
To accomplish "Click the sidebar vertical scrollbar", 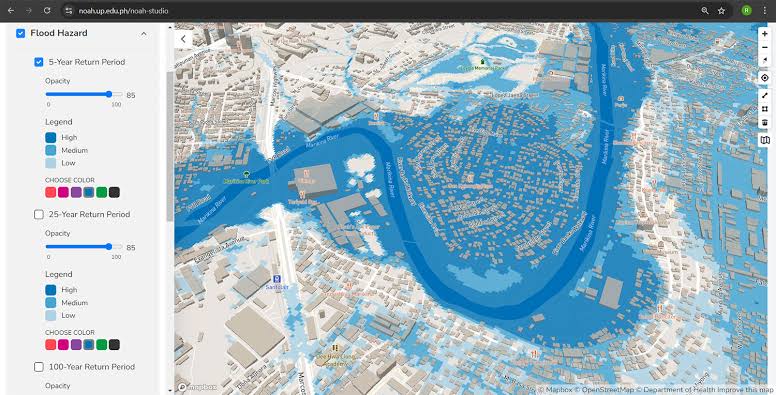I will 170,146.
